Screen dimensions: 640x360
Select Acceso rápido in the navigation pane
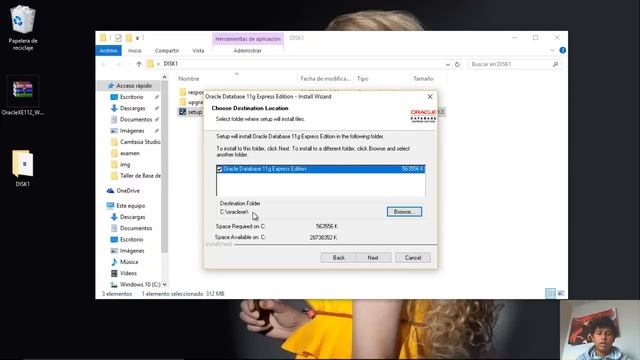pyautogui.click(x=130, y=86)
